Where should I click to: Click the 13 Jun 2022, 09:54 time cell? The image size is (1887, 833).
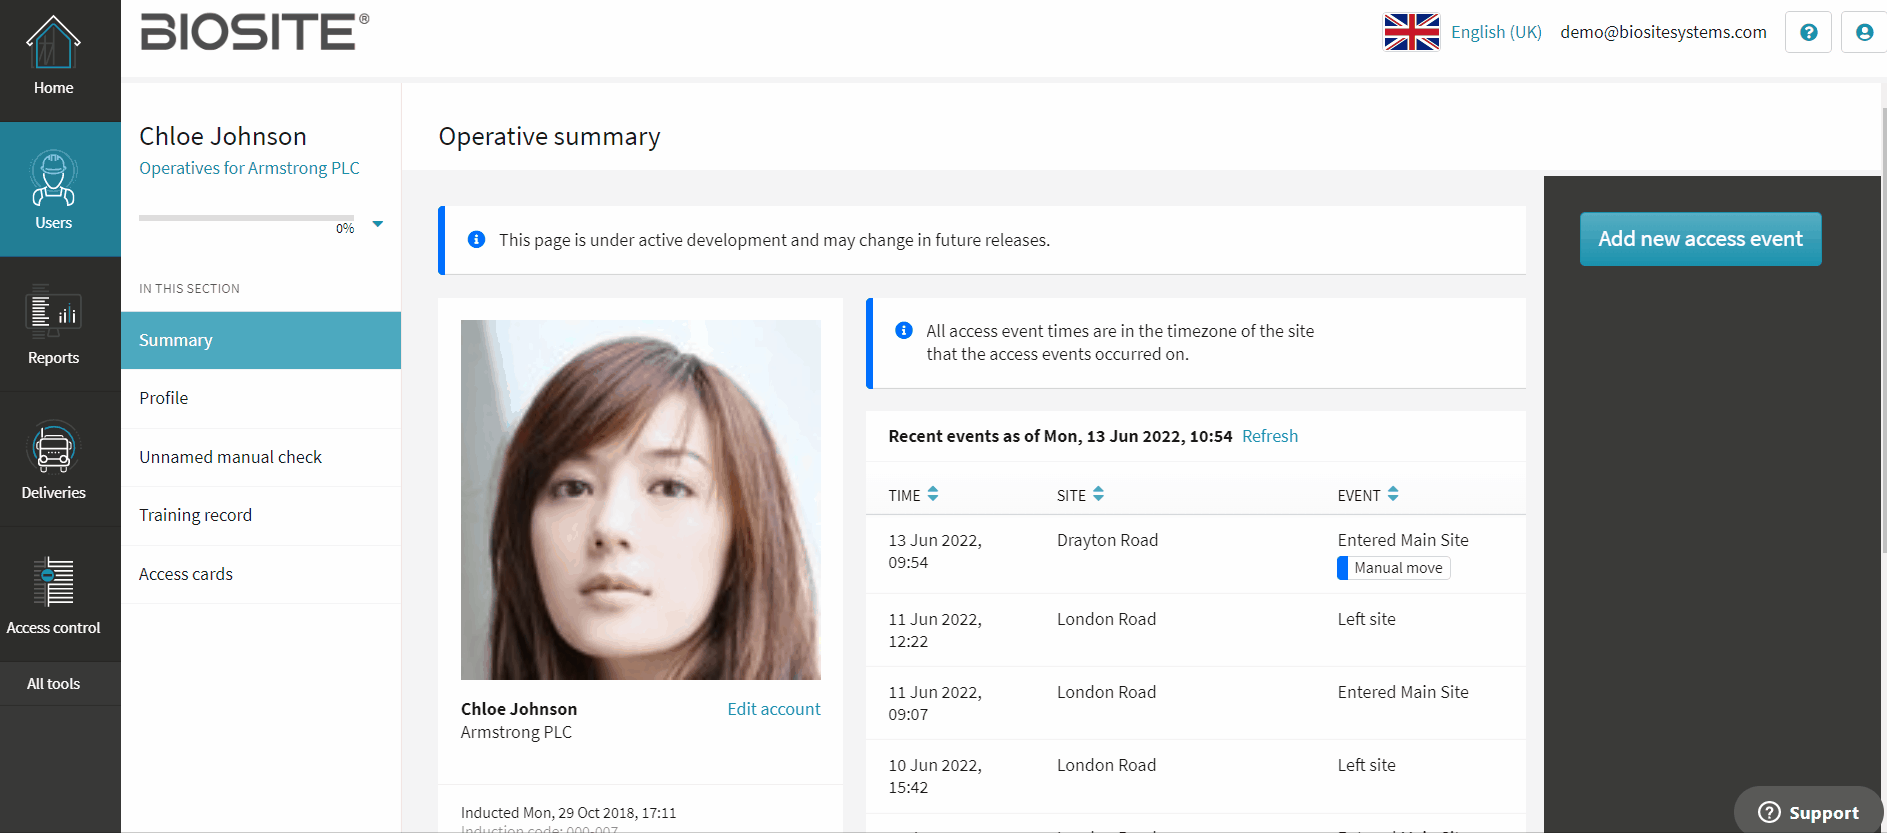point(935,551)
